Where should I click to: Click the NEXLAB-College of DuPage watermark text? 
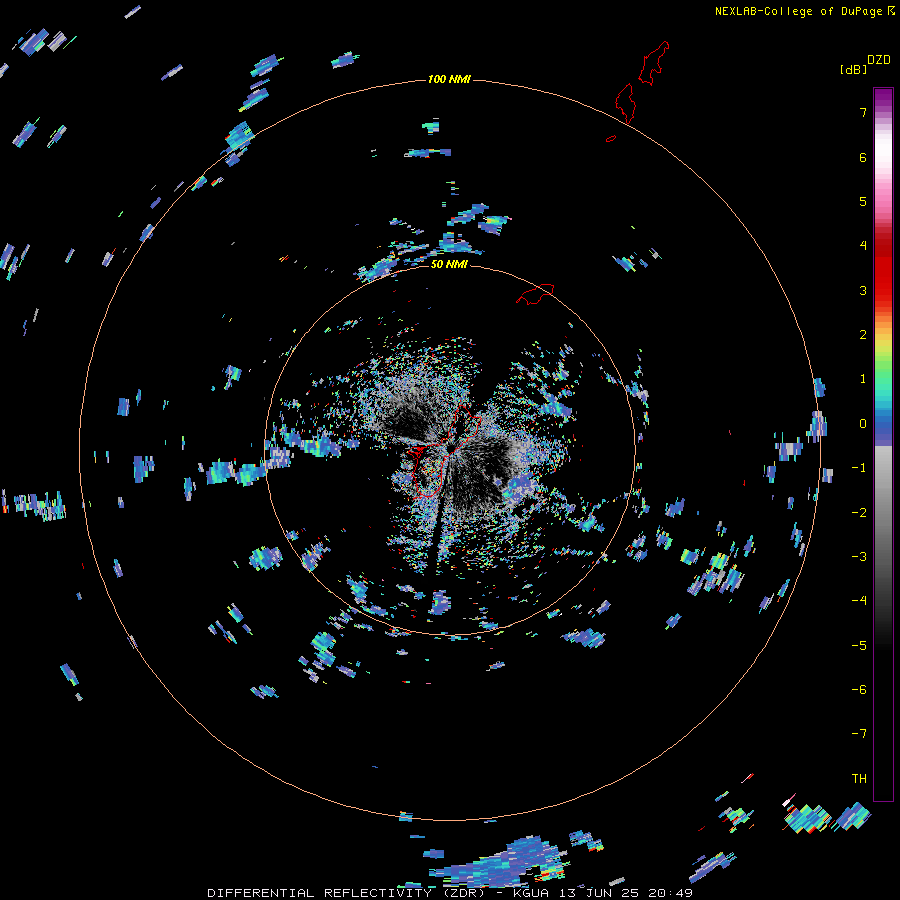click(805, 11)
